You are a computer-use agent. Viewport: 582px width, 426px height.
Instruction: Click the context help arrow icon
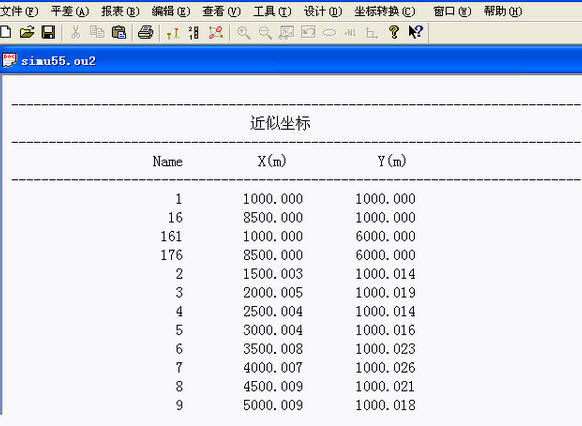pos(416,33)
